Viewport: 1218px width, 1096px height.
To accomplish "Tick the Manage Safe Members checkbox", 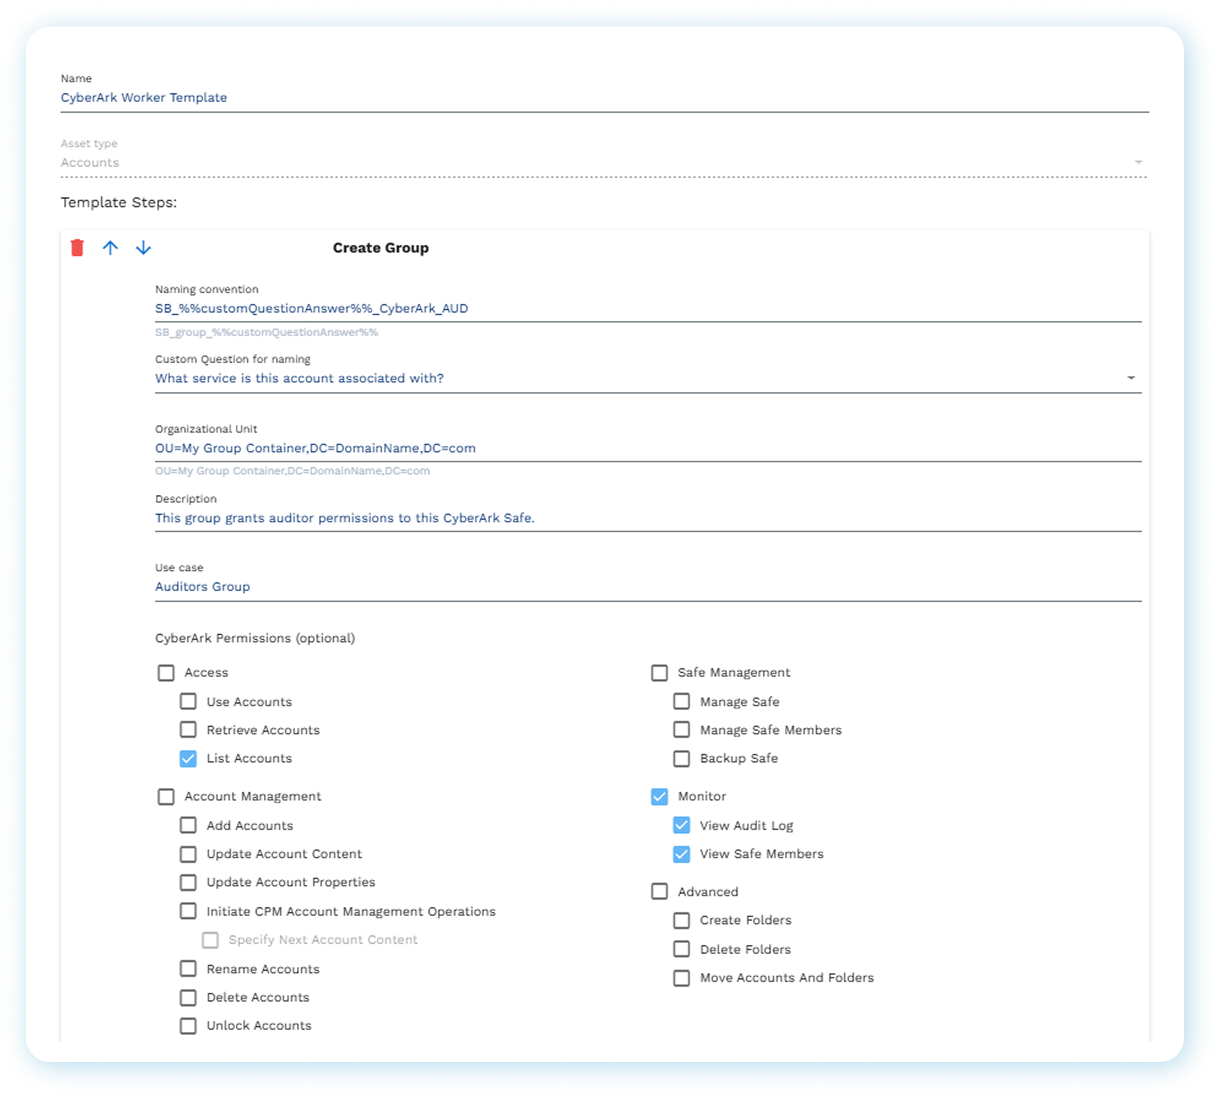I will [x=681, y=730].
